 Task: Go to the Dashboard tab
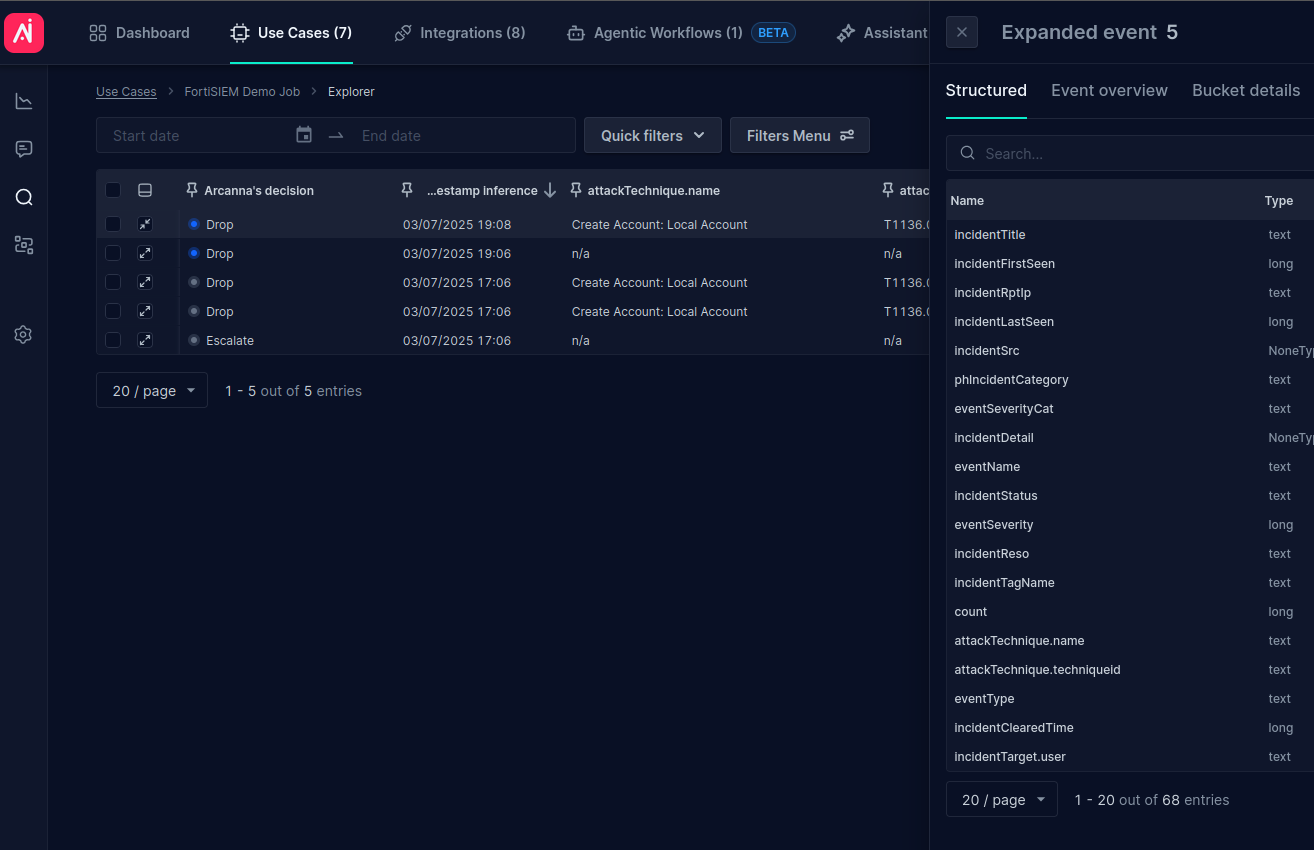click(x=139, y=33)
